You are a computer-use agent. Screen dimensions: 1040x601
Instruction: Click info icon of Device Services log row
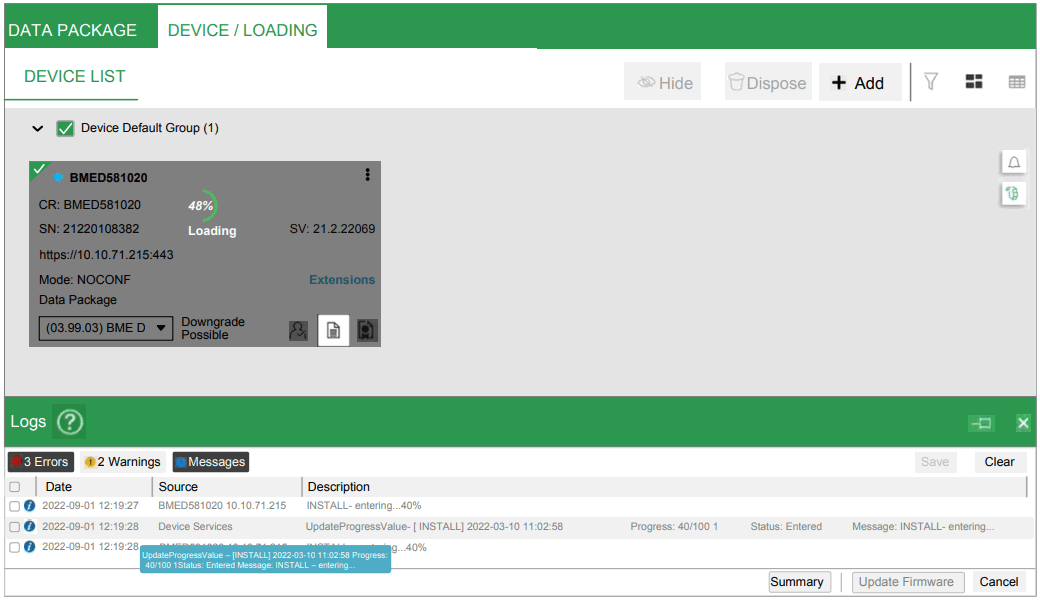29,526
